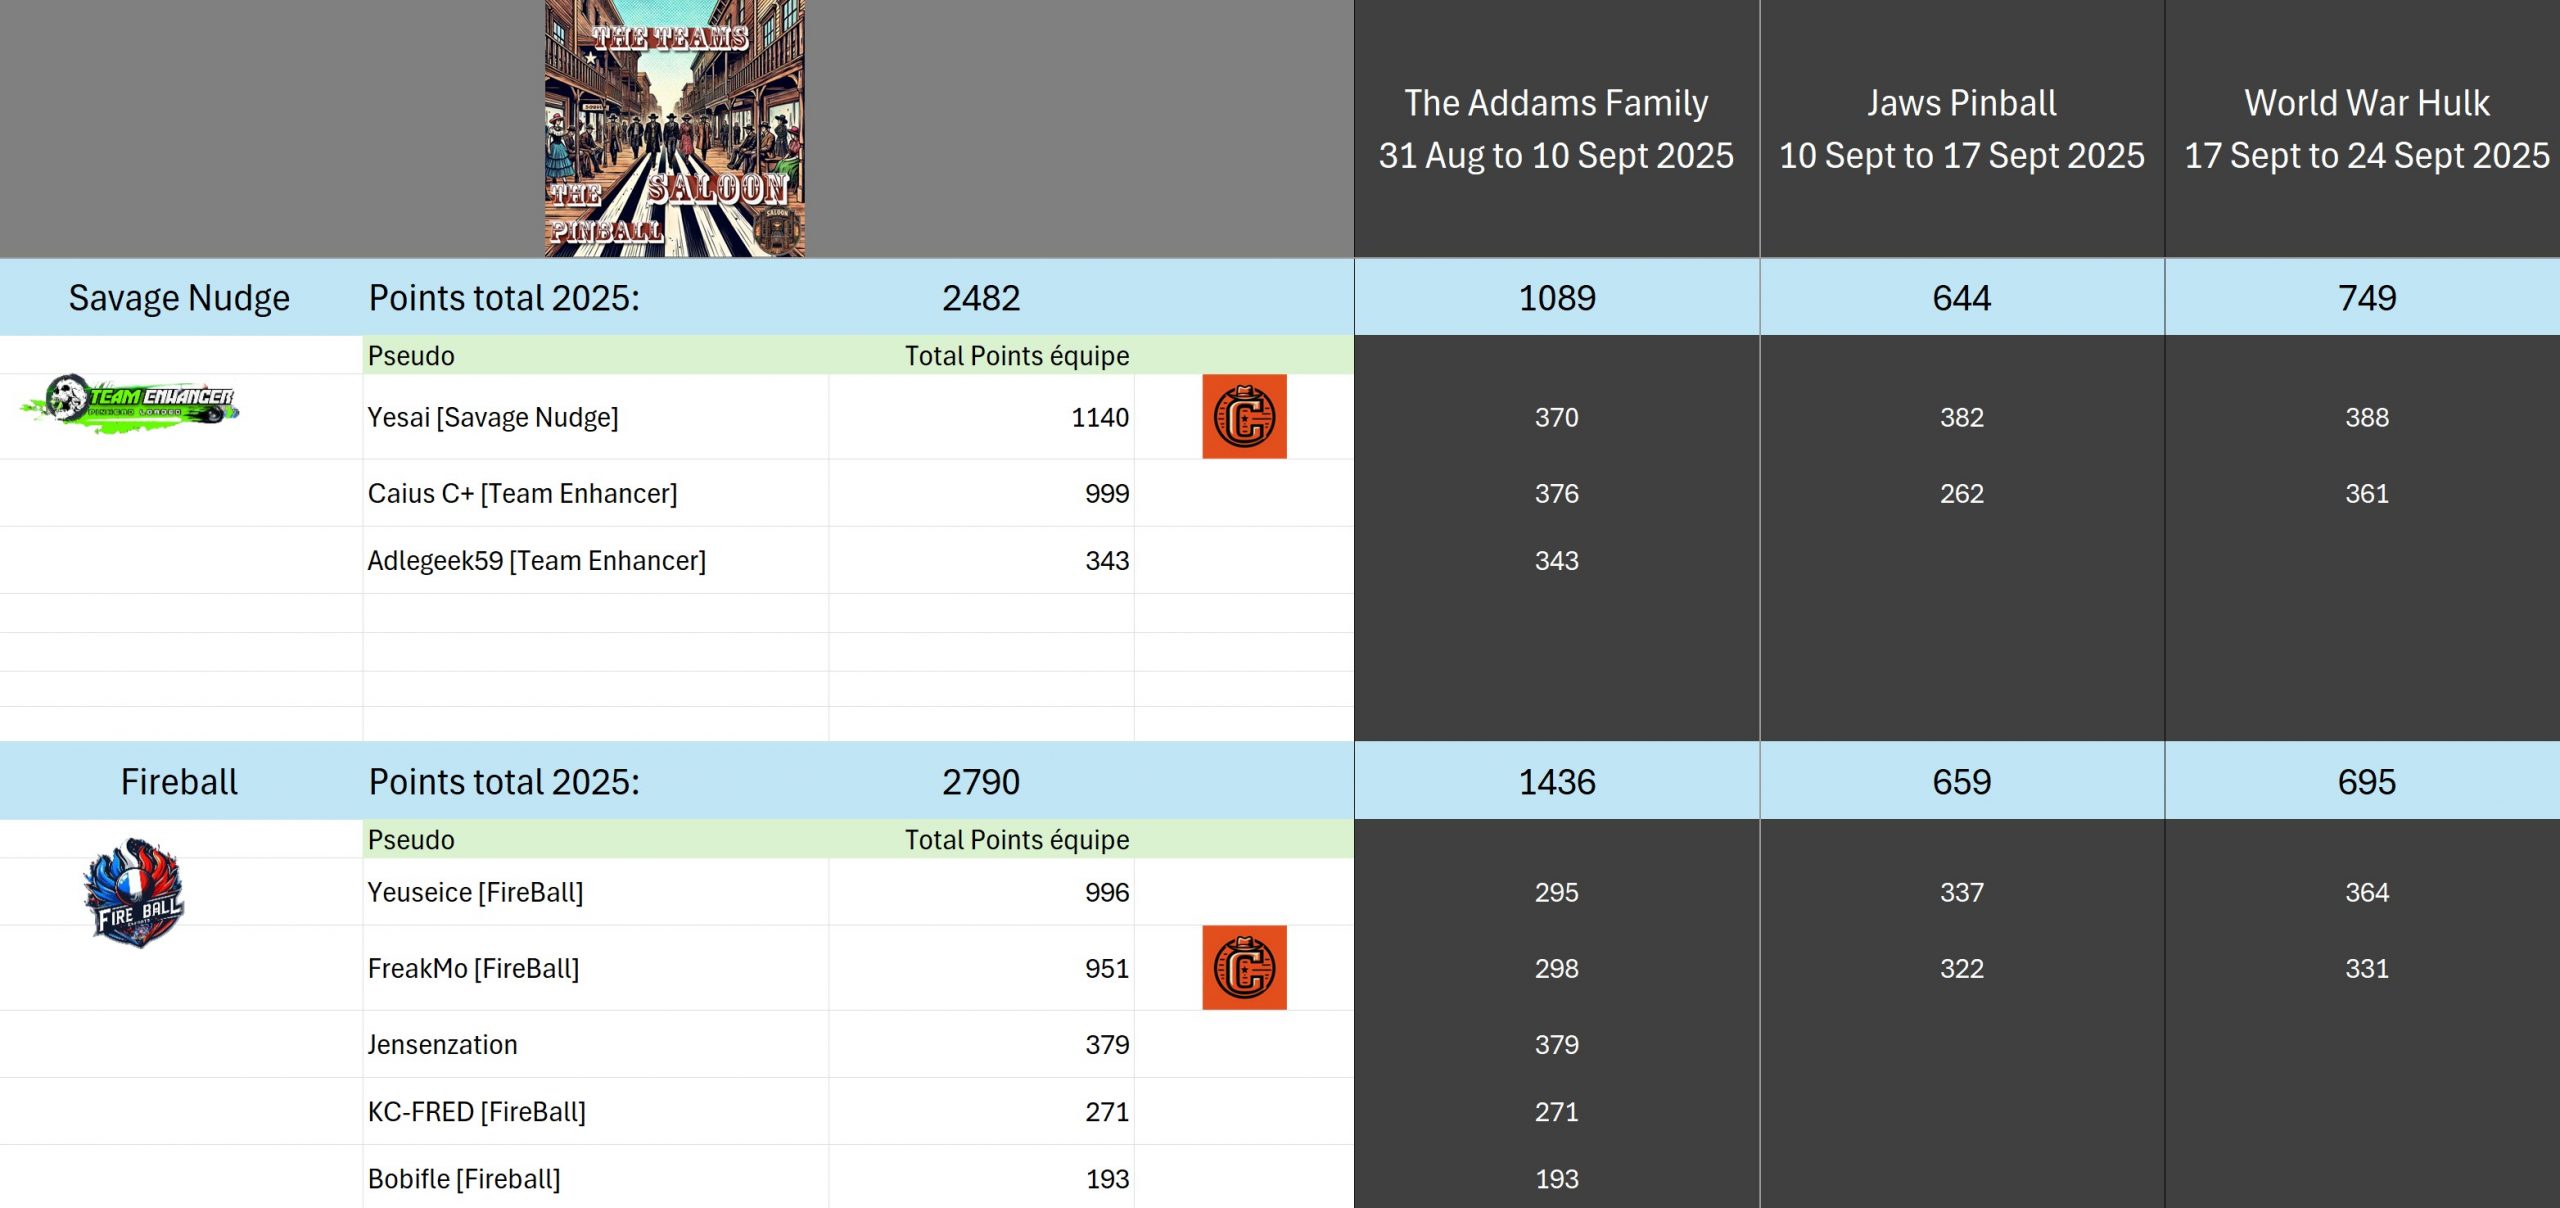Select the Jensenzation player name cell

tap(442, 1045)
